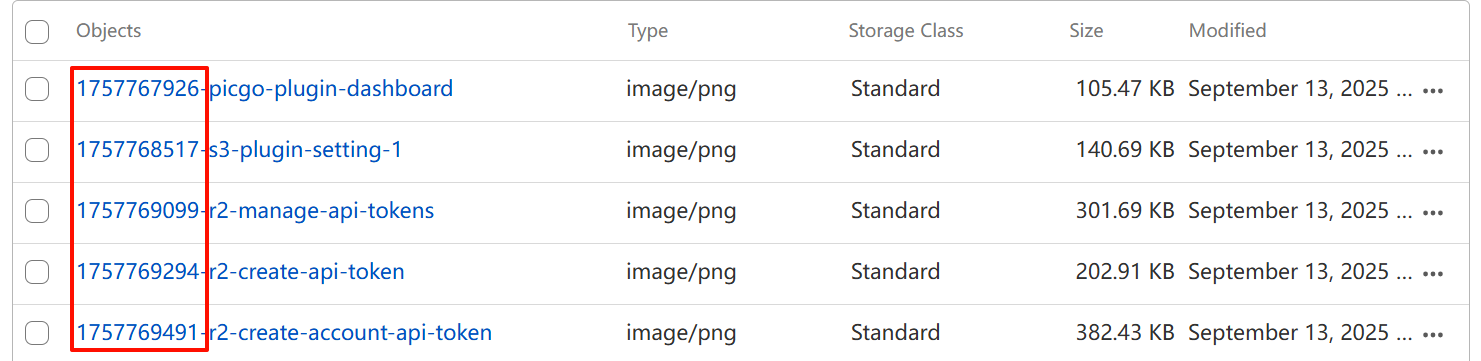Select checkbox beside r2-create-api-token

(37, 272)
